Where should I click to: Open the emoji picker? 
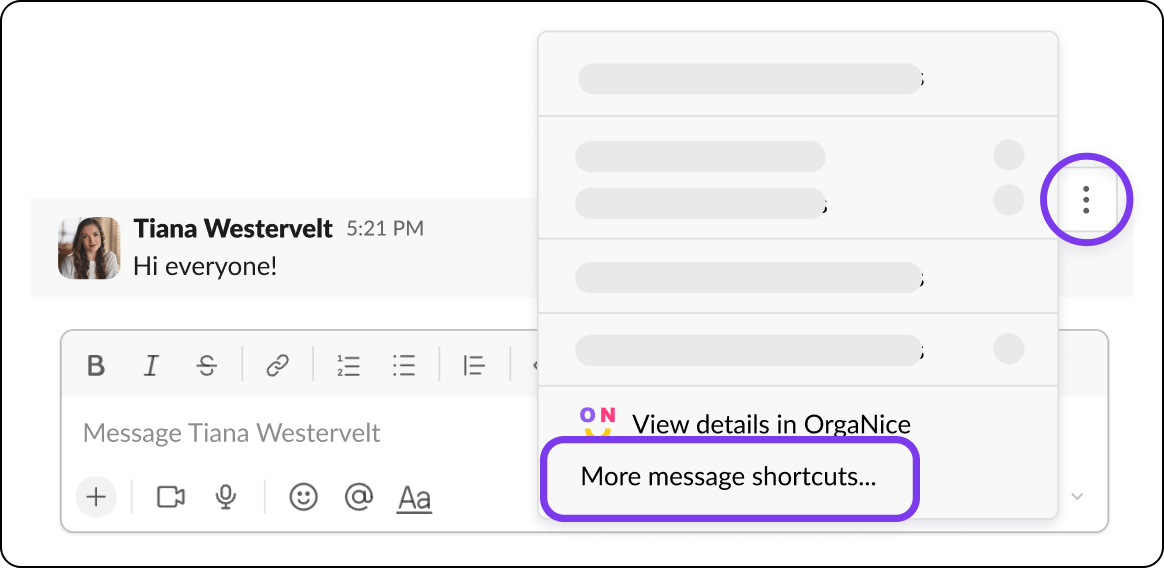point(303,497)
